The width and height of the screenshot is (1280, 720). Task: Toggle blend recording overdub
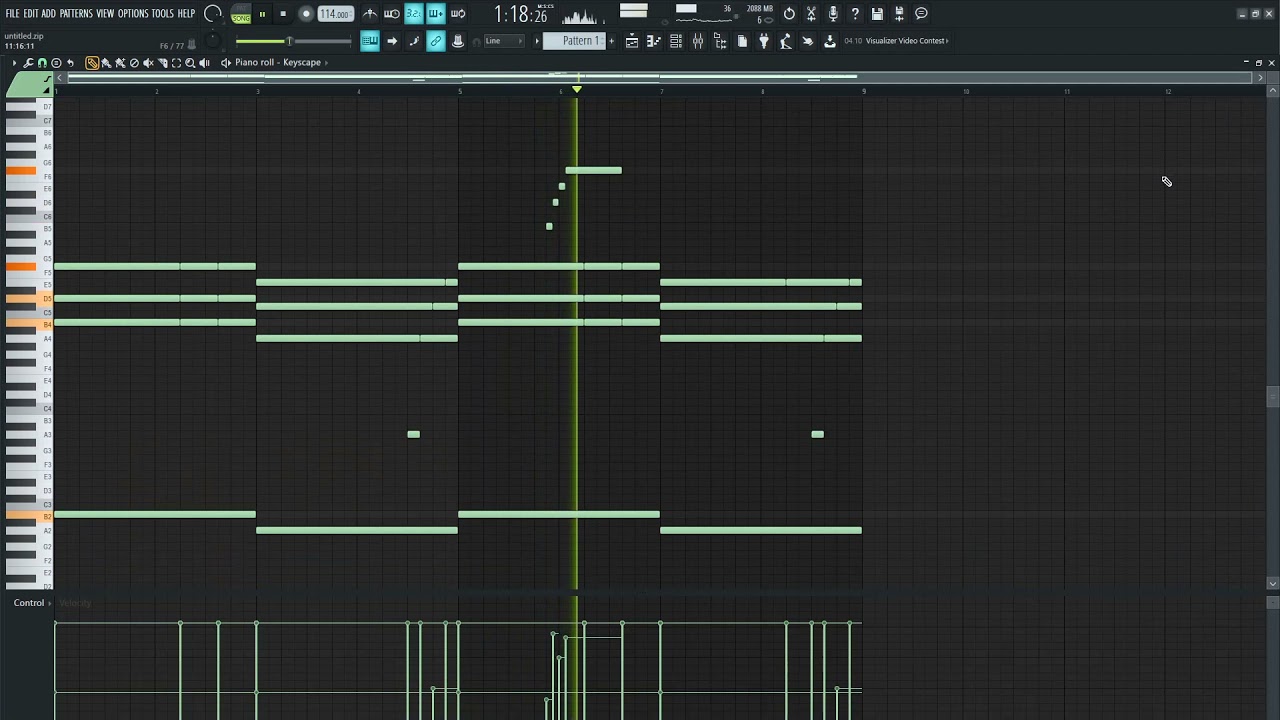tap(436, 14)
